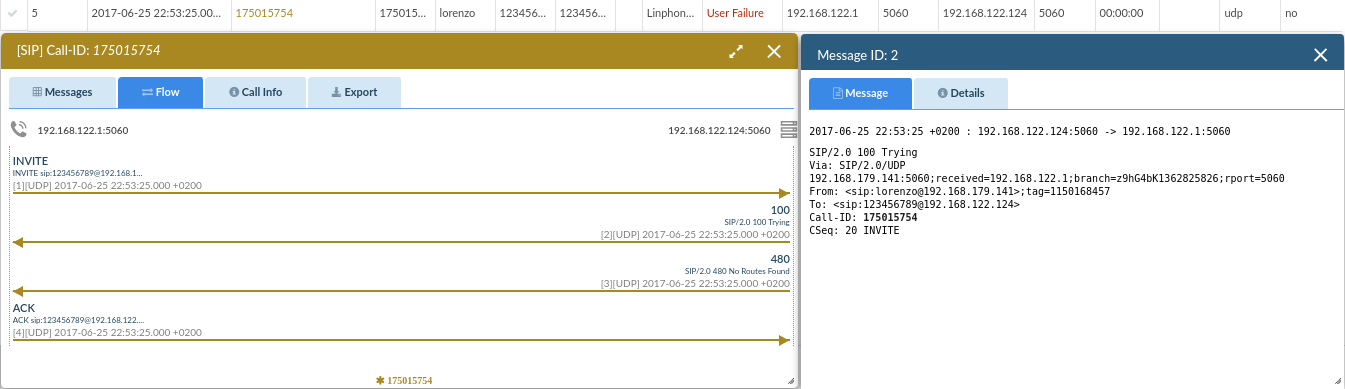Open the Export tab

coord(354,92)
